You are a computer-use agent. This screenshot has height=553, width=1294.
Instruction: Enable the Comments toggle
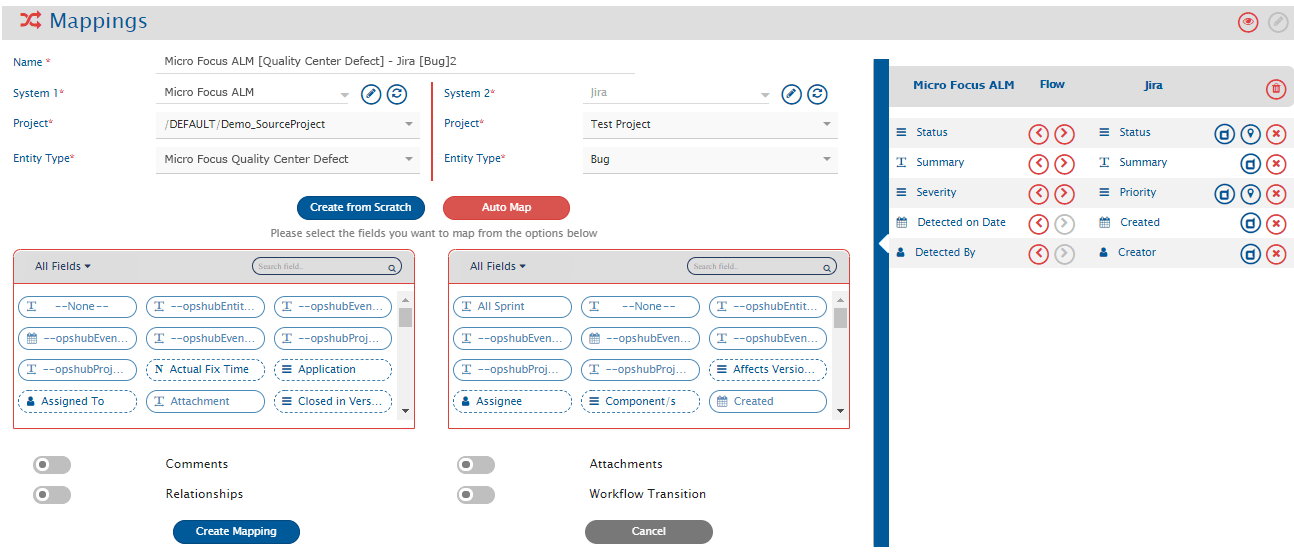pos(52,465)
